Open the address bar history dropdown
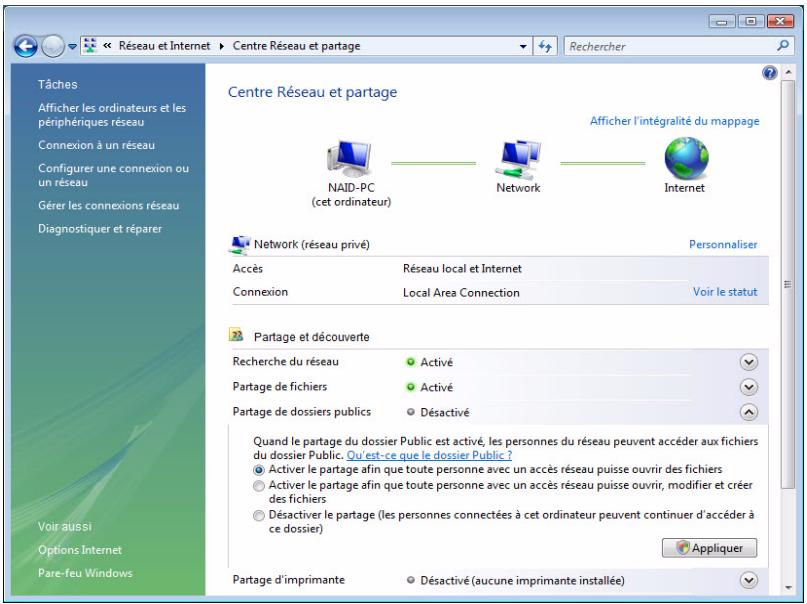 coord(523,46)
